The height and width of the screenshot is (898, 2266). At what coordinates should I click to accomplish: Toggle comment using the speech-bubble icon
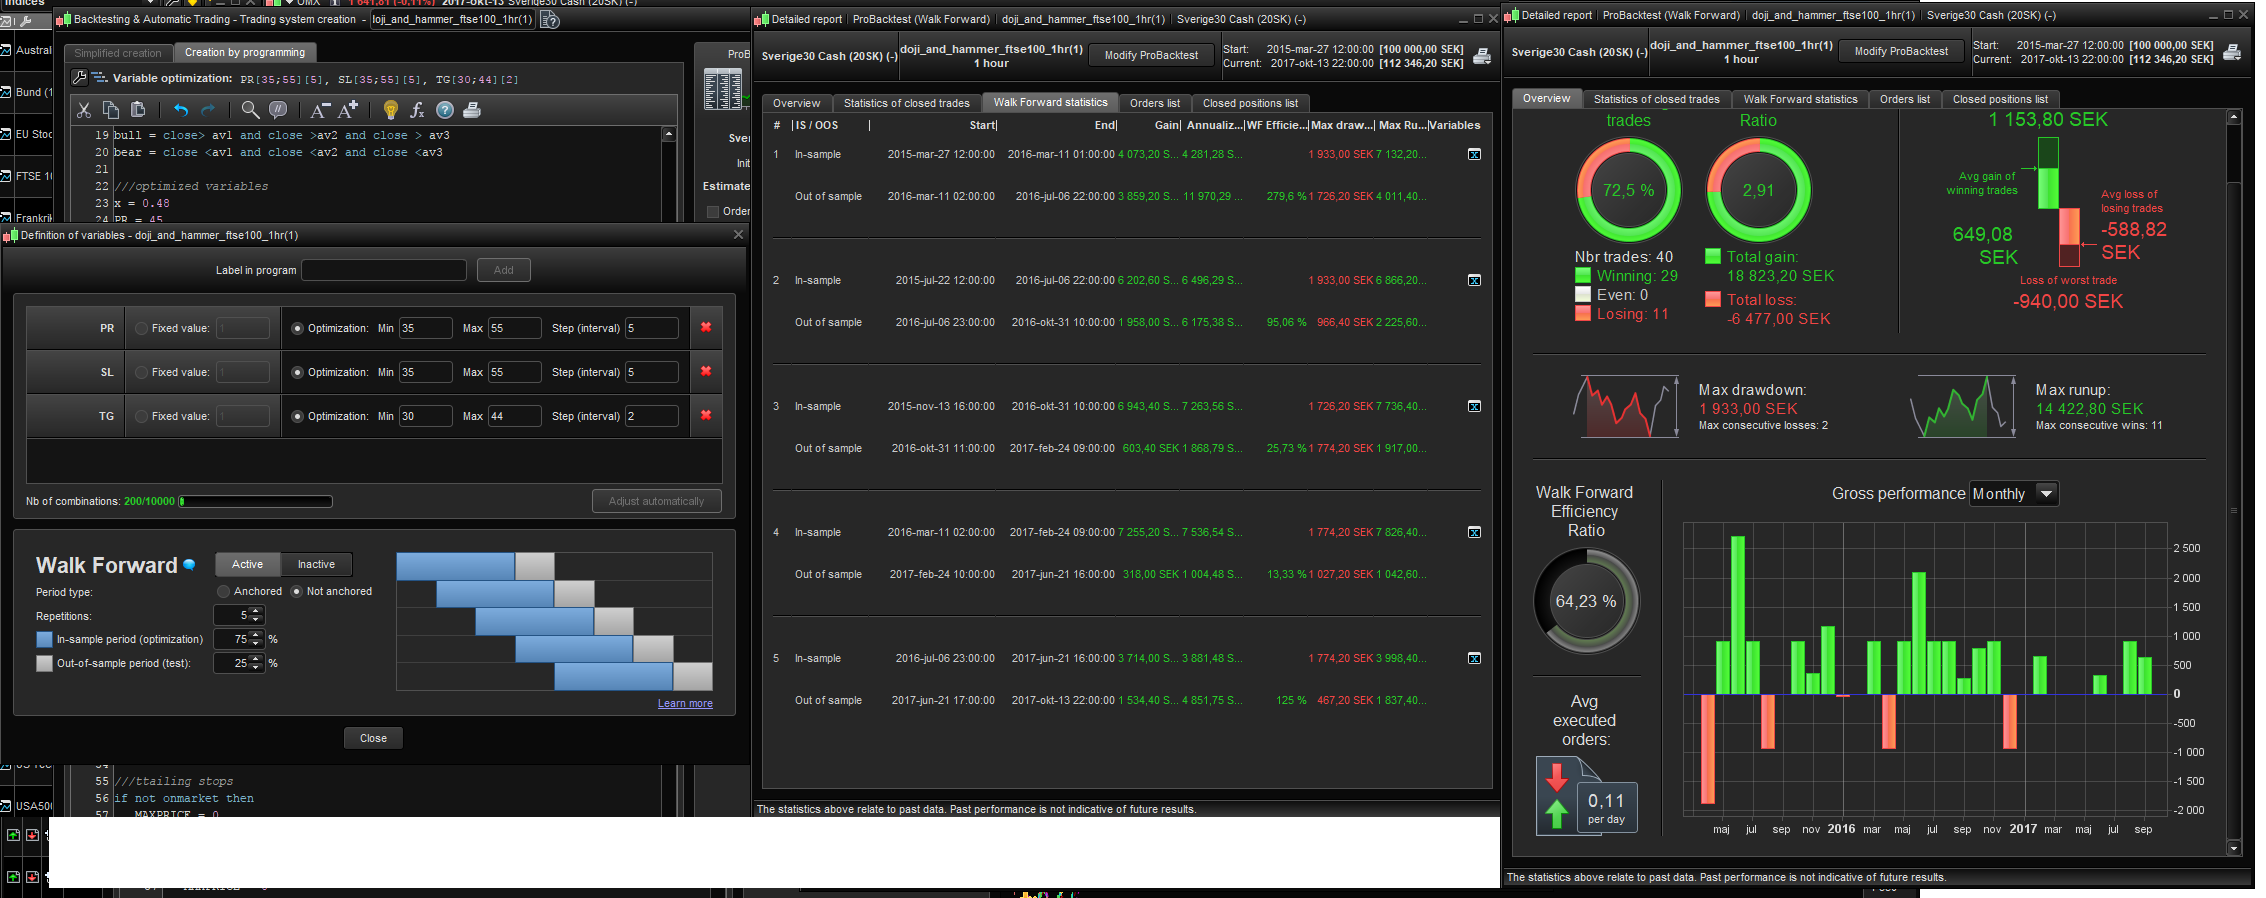pos(278,110)
